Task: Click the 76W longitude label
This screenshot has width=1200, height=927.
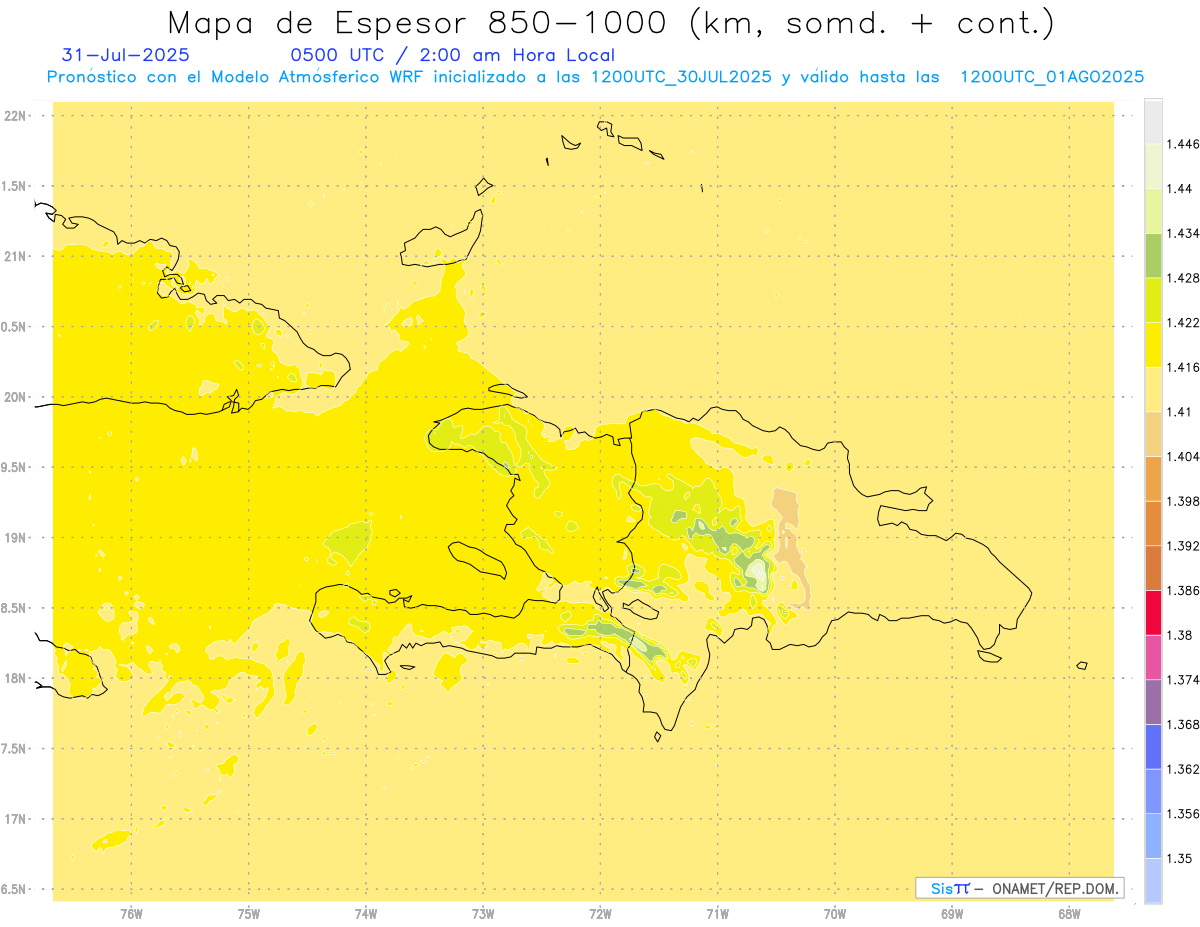Action: pyautogui.click(x=131, y=914)
